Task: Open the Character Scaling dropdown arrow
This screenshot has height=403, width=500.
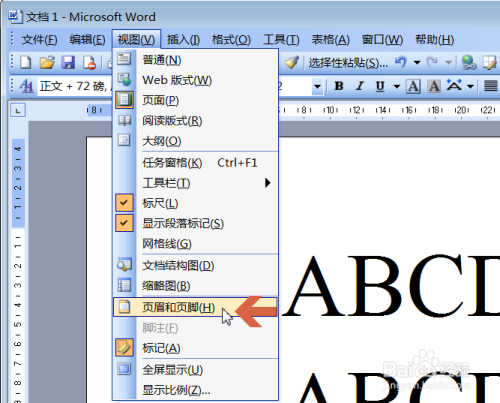Action: click(470, 86)
